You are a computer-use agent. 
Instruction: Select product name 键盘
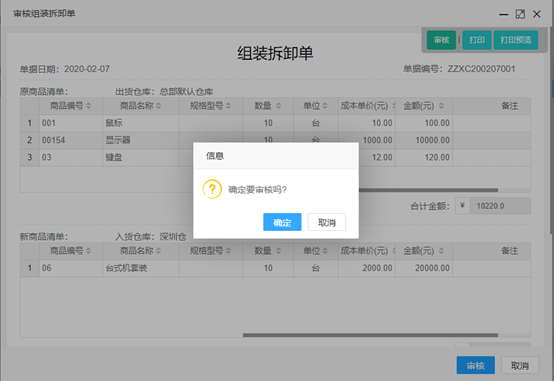coord(141,157)
